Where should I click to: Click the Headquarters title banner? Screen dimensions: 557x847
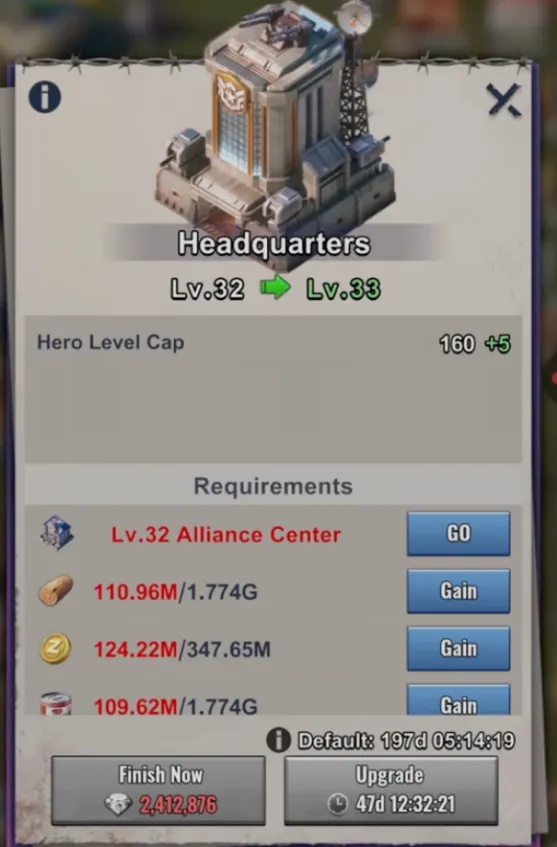(274, 243)
